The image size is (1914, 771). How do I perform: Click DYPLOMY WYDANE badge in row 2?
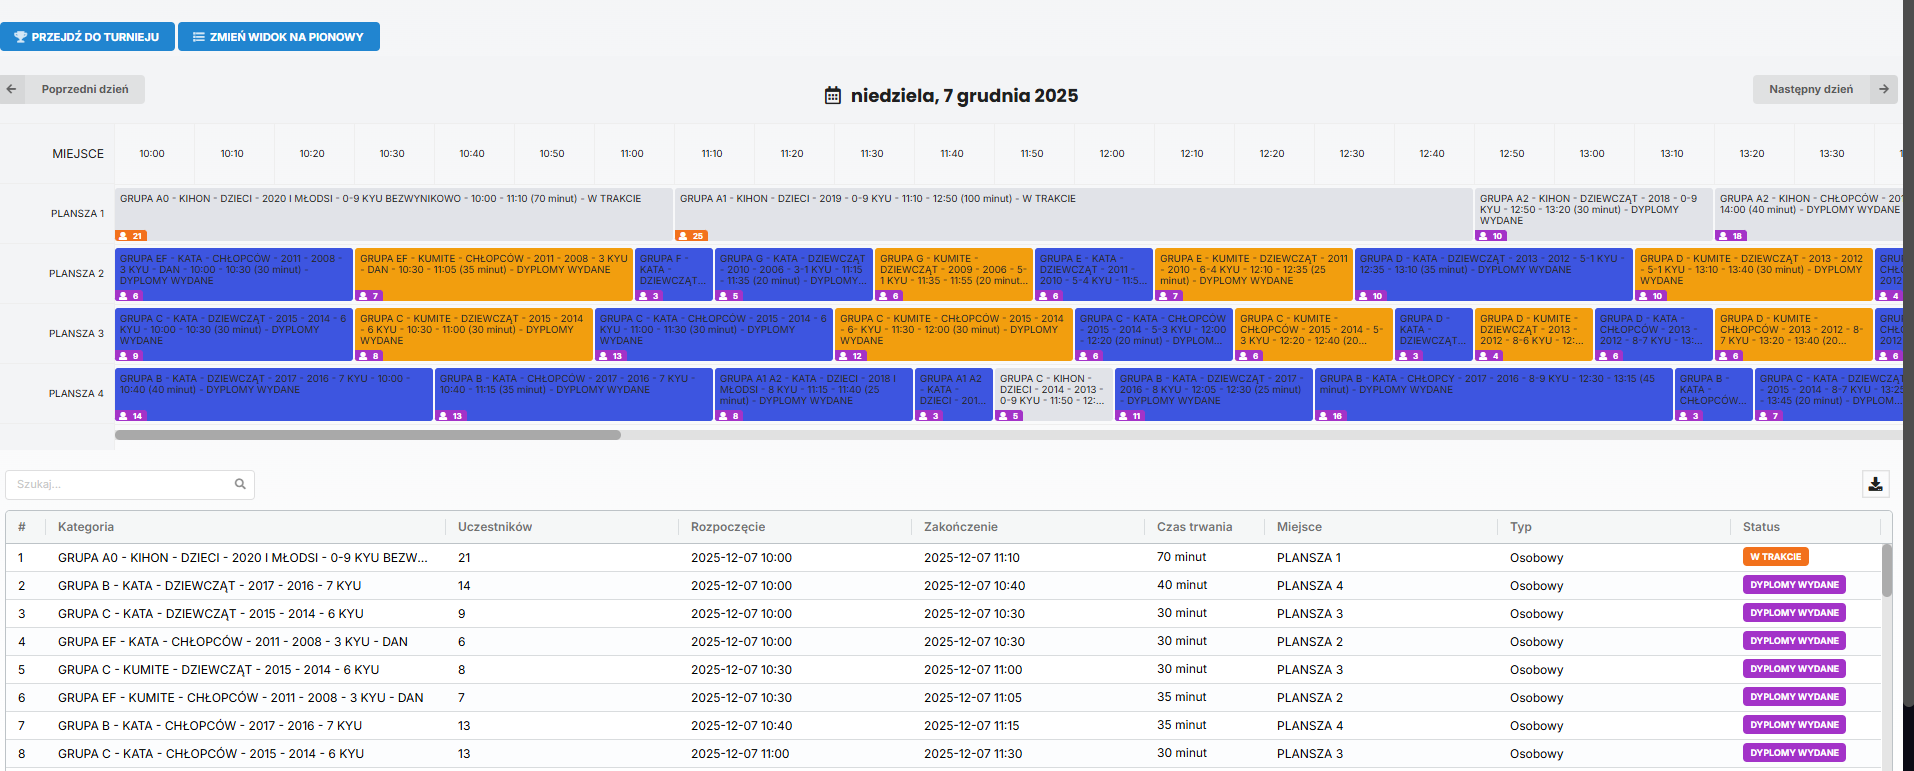(1794, 585)
